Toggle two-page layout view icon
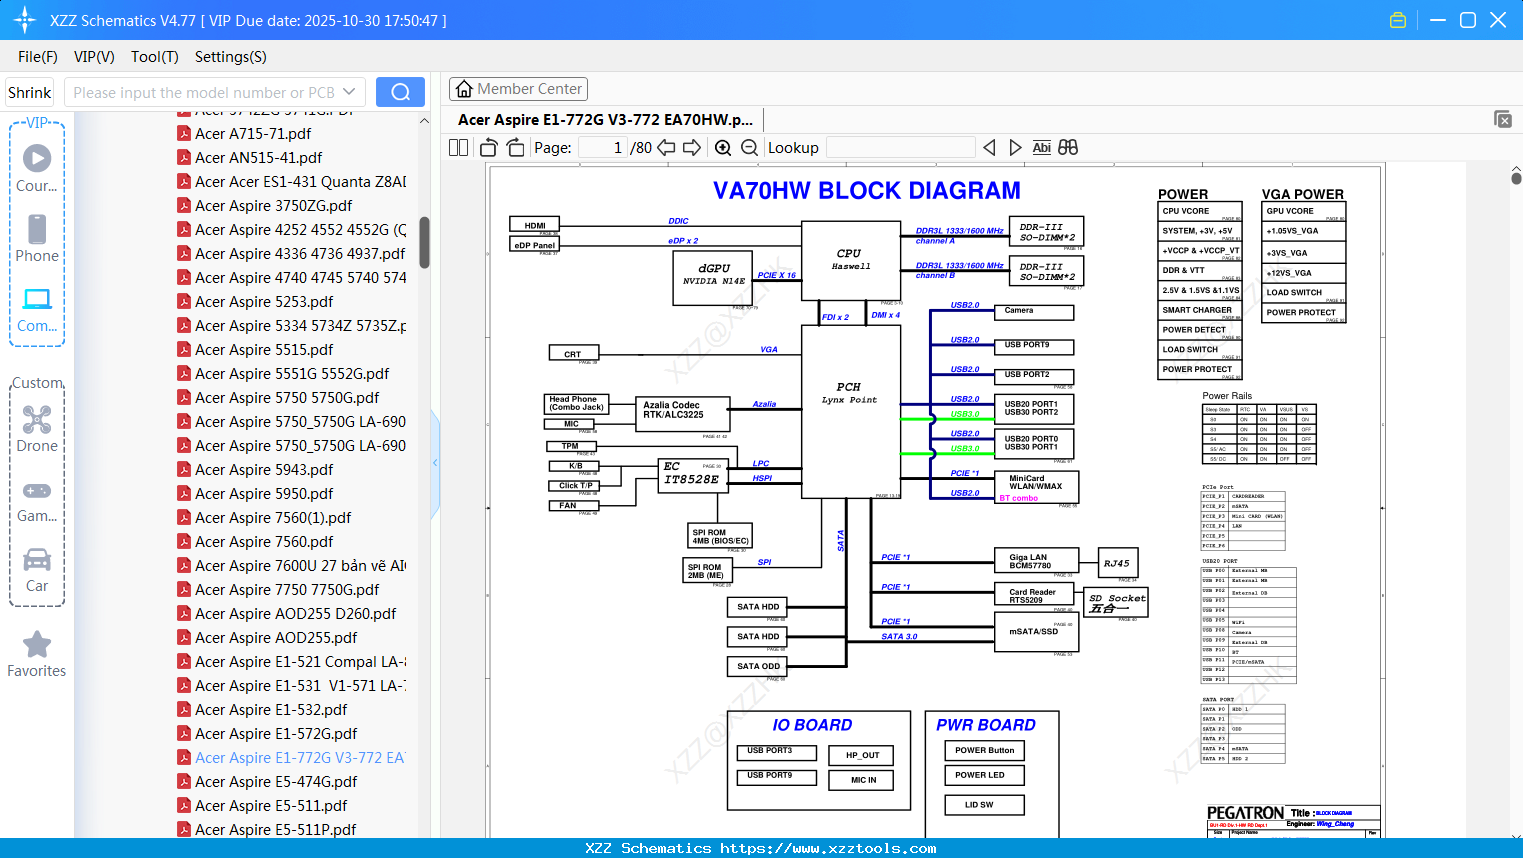 coord(458,148)
